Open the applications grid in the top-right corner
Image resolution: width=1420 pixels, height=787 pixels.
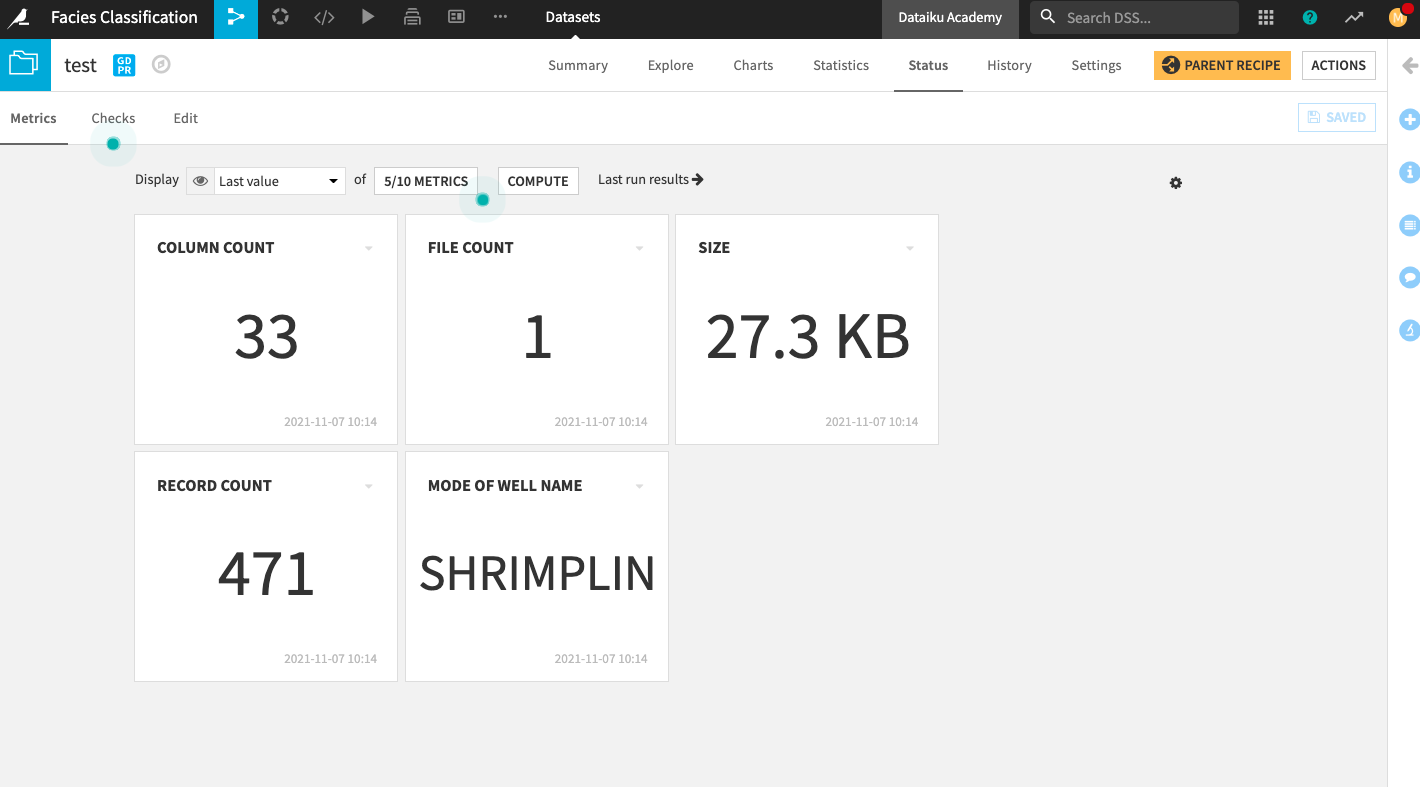[1267, 17]
